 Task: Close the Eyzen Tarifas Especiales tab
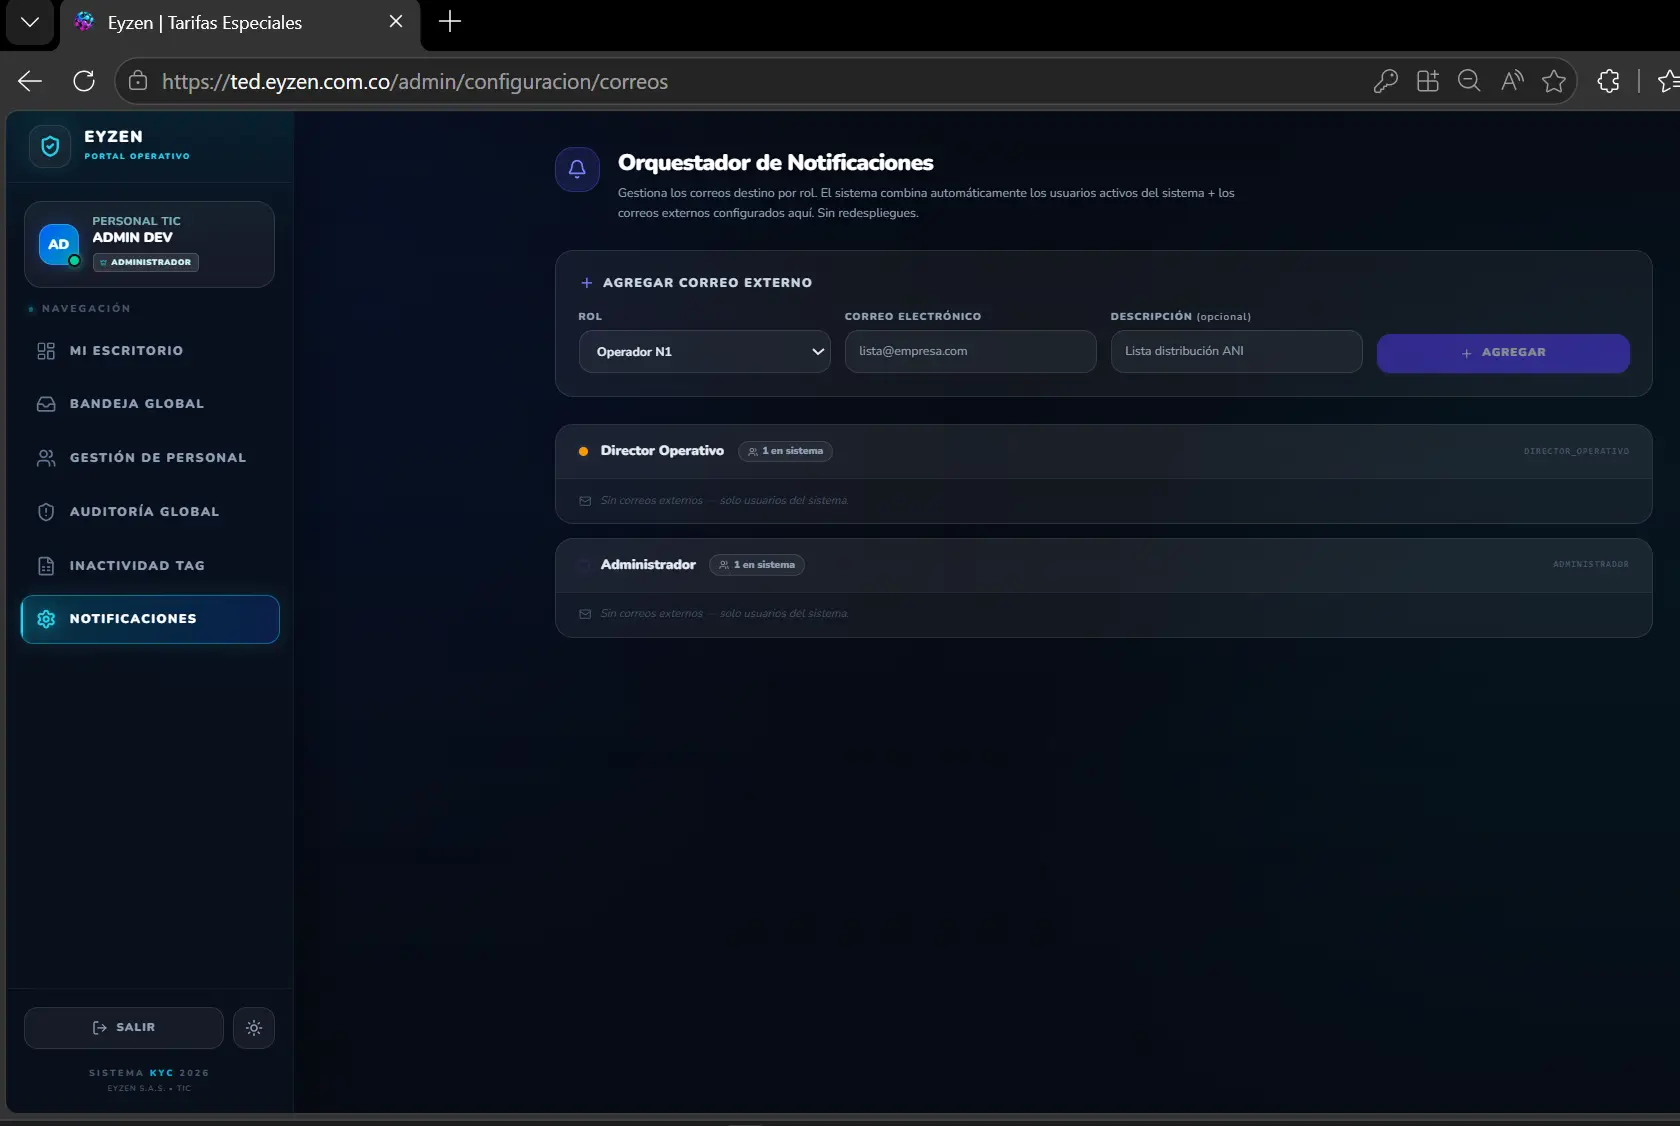click(396, 22)
